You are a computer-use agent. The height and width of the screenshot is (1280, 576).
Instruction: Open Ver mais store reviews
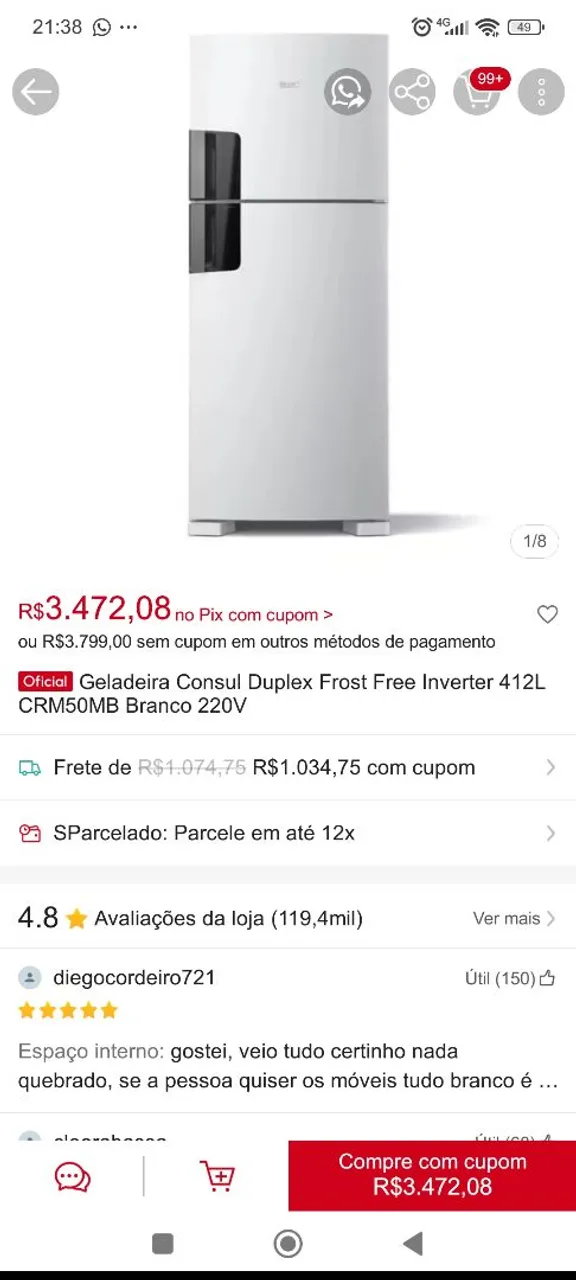point(514,918)
